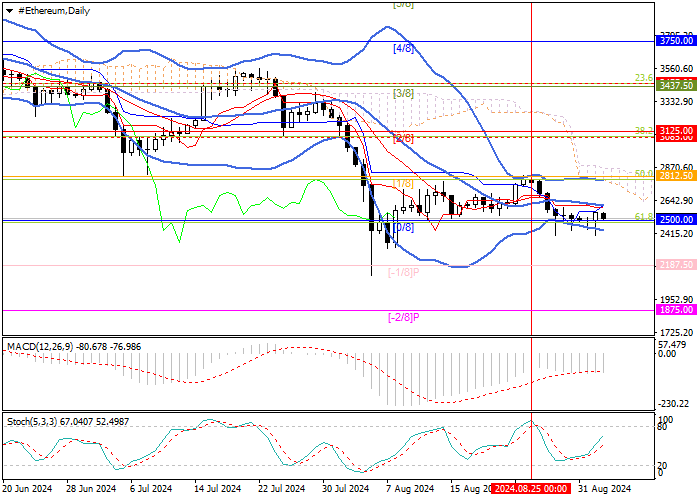Click the [1/8] Murrey level label
This screenshot has width=700, height=500.
pyautogui.click(x=403, y=183)
